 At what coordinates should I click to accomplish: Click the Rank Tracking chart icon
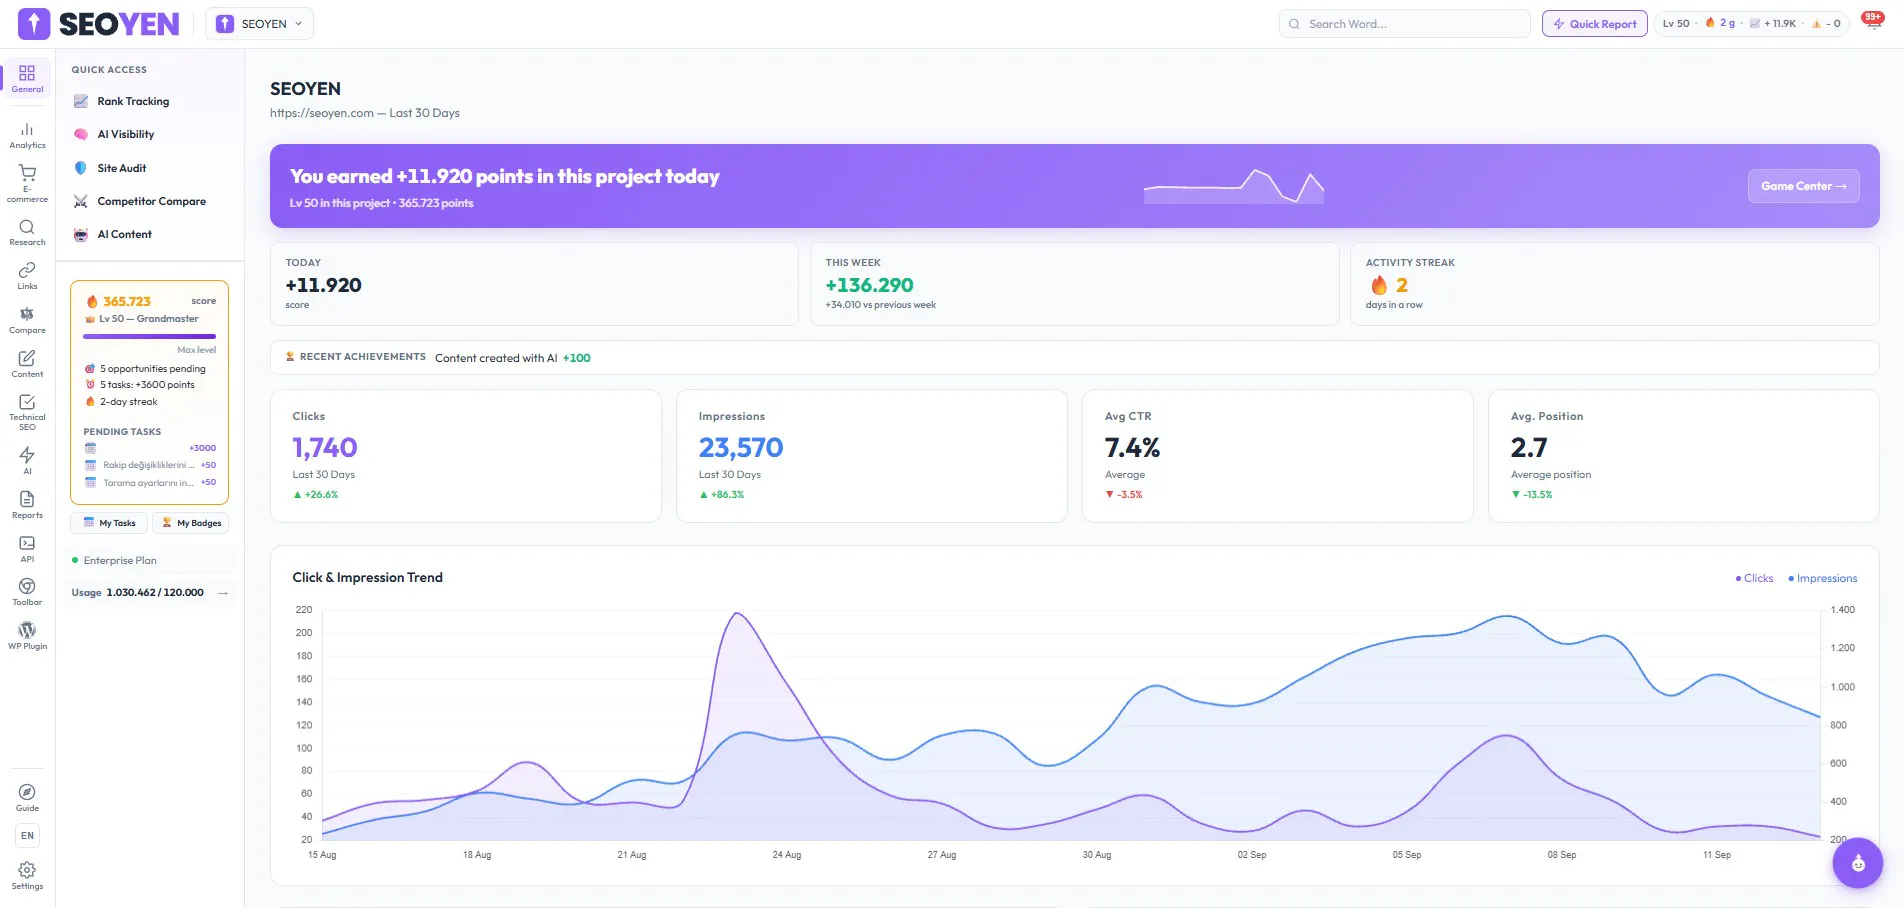tap(81, 101)
